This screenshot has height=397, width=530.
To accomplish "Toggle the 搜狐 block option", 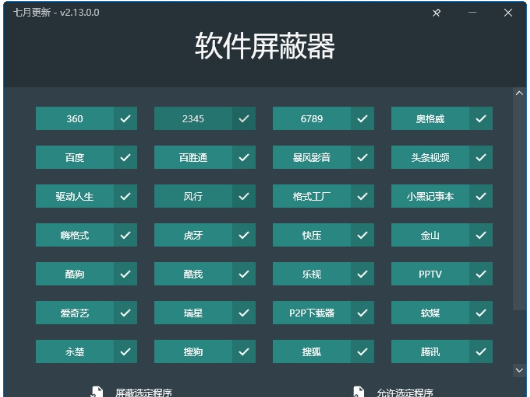I will (323, 352).
